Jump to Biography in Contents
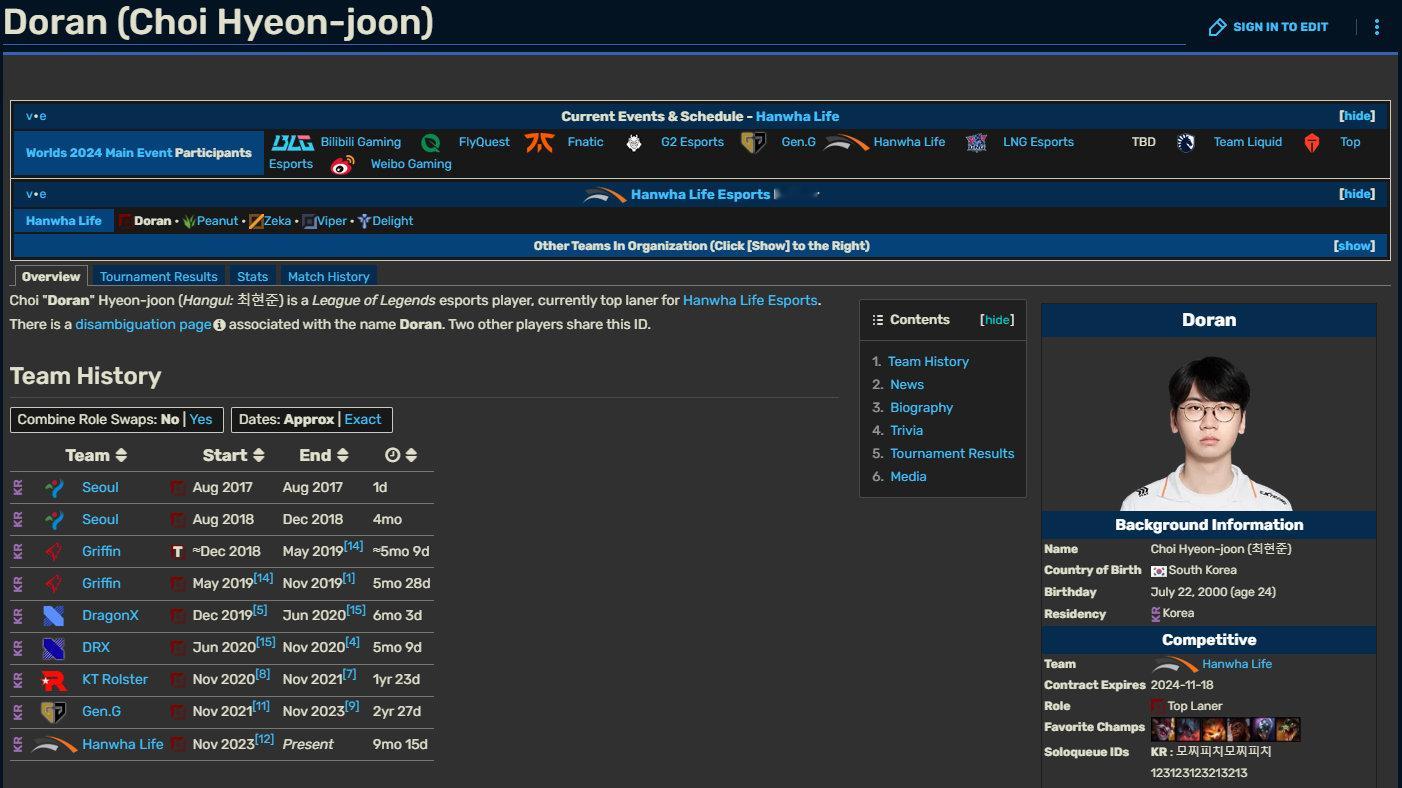 coord(921,408)
